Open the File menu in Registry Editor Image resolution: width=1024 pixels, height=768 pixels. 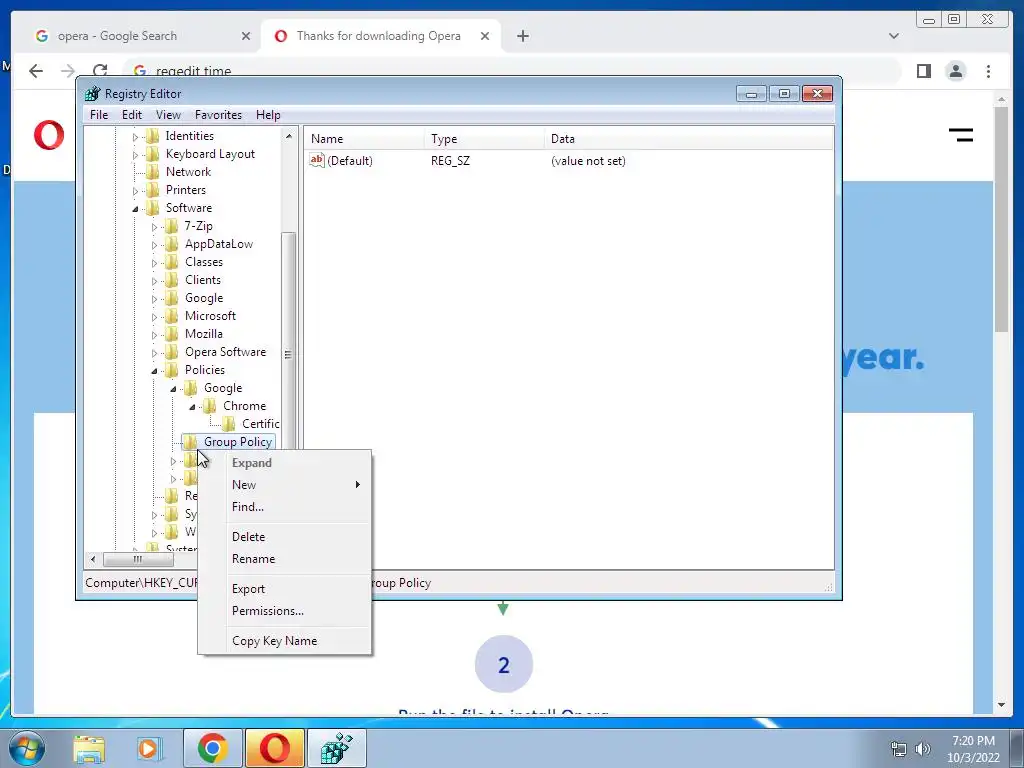(x=99, y=115)
